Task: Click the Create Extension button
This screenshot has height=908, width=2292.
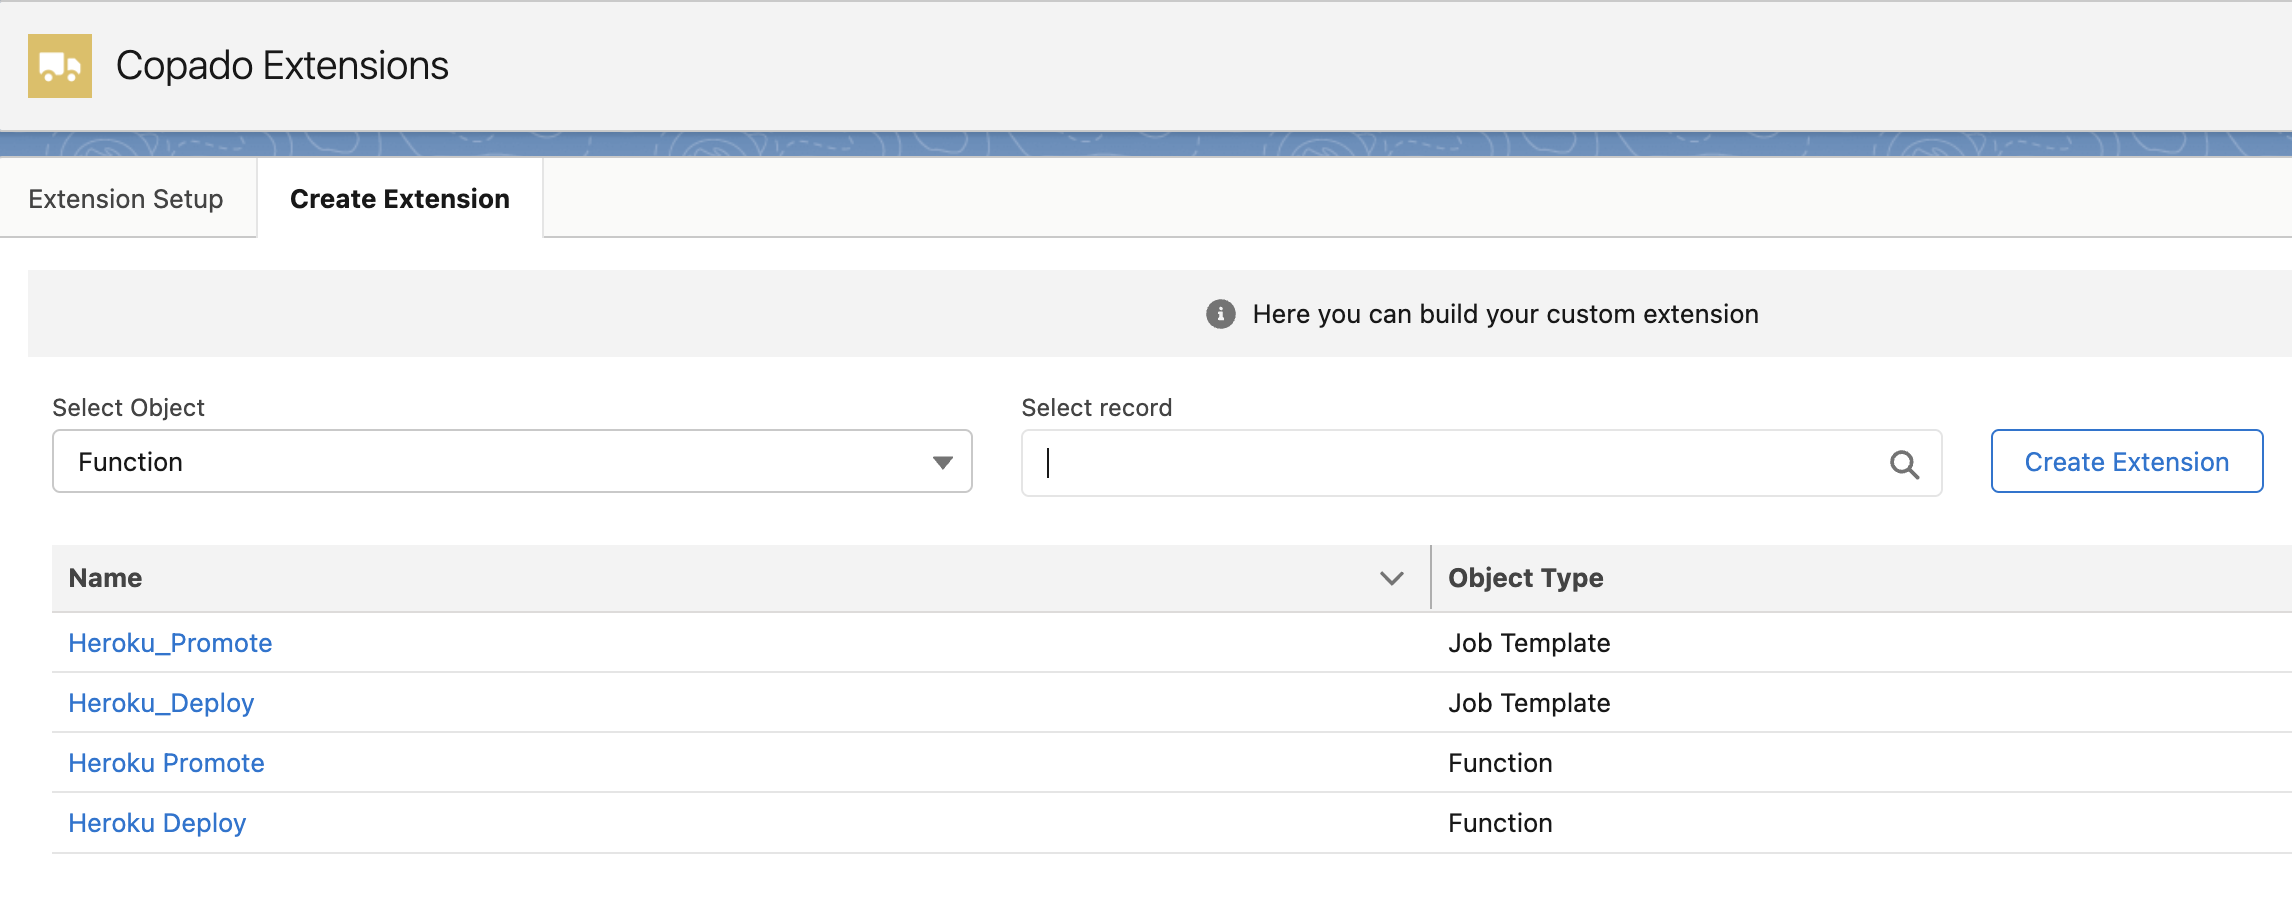Action: pyautogui.click(x=2127, y=462)
